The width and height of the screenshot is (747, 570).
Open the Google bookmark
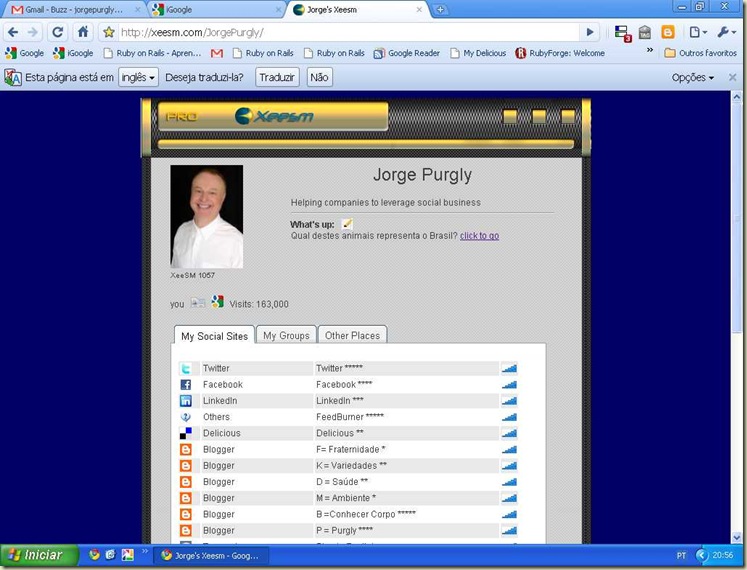[25, 53]
